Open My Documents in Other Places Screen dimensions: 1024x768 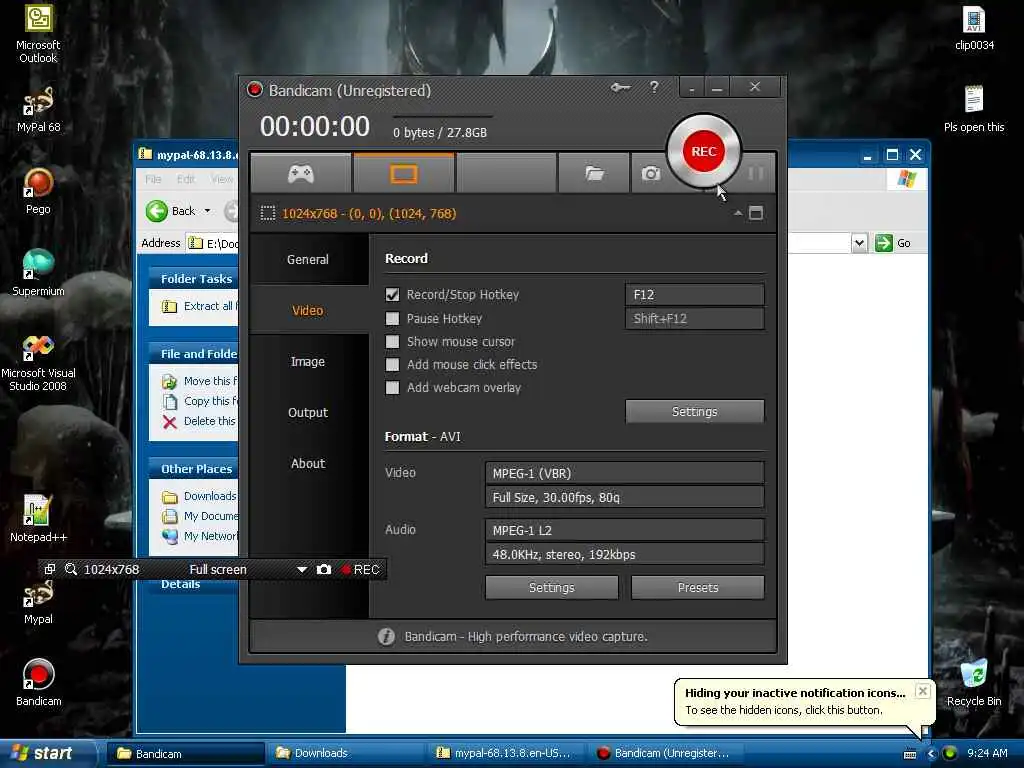pyautogui.click(x=199, y=516)
